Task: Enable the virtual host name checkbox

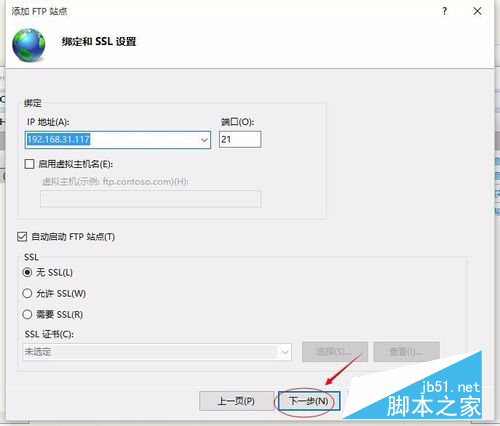Action: pyautogui.click(x=29, y=164)
